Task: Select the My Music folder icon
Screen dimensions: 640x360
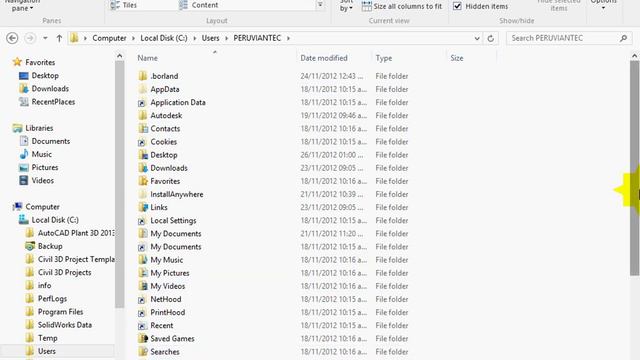Action: (142, 260)
